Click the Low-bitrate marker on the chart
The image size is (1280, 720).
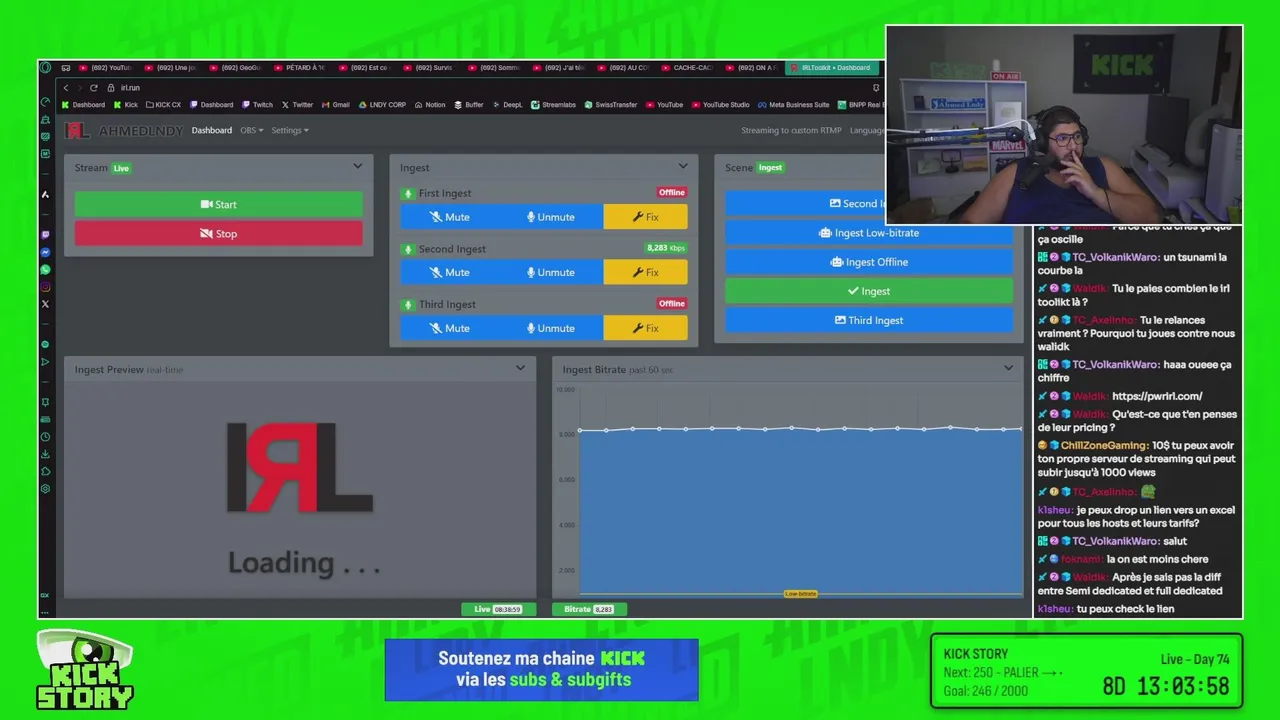[x=801, y=594]
